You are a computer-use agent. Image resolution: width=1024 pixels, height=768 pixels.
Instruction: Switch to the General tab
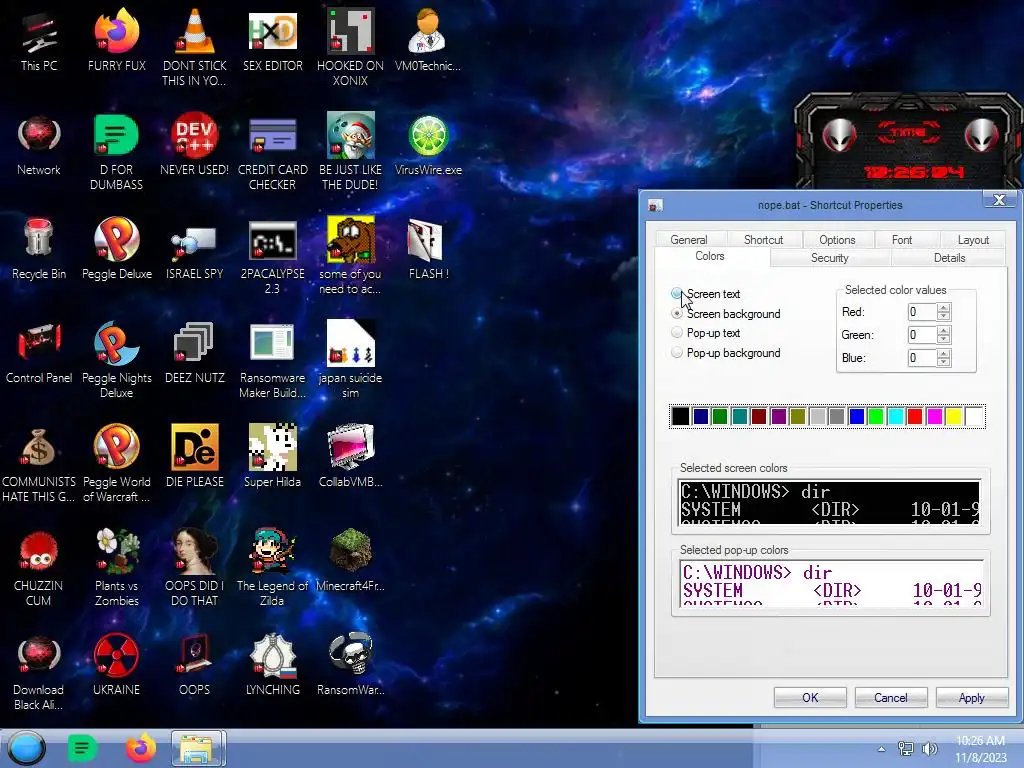pyautogui.click(x=688, y=240)
